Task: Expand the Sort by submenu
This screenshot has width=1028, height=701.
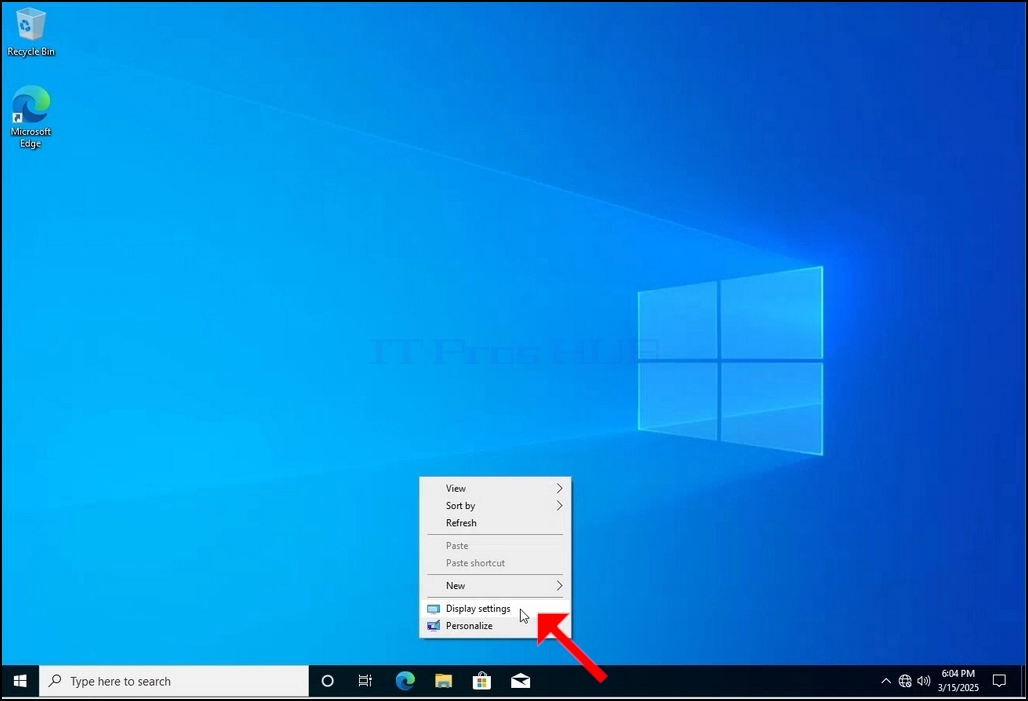Action: (495, 506)
